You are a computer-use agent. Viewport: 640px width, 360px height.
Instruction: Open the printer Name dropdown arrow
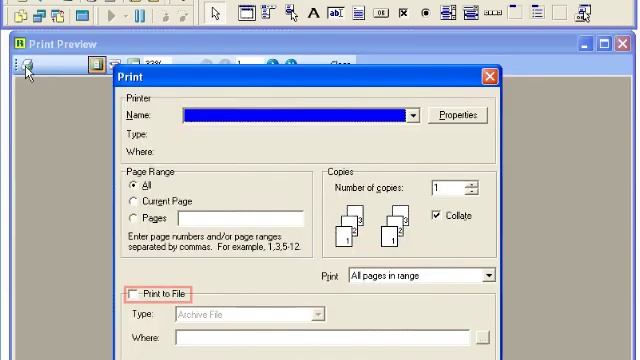(413, 116)
